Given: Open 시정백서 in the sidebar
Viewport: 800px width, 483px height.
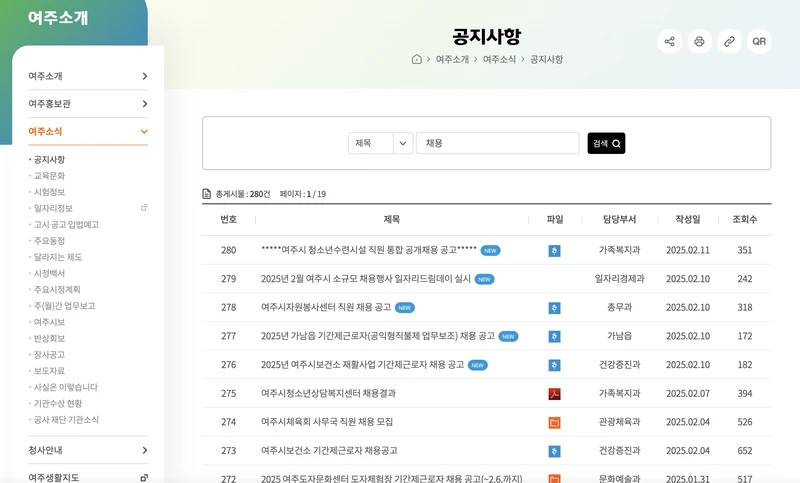Looking at the screenshot, I should tap(49, 273).
